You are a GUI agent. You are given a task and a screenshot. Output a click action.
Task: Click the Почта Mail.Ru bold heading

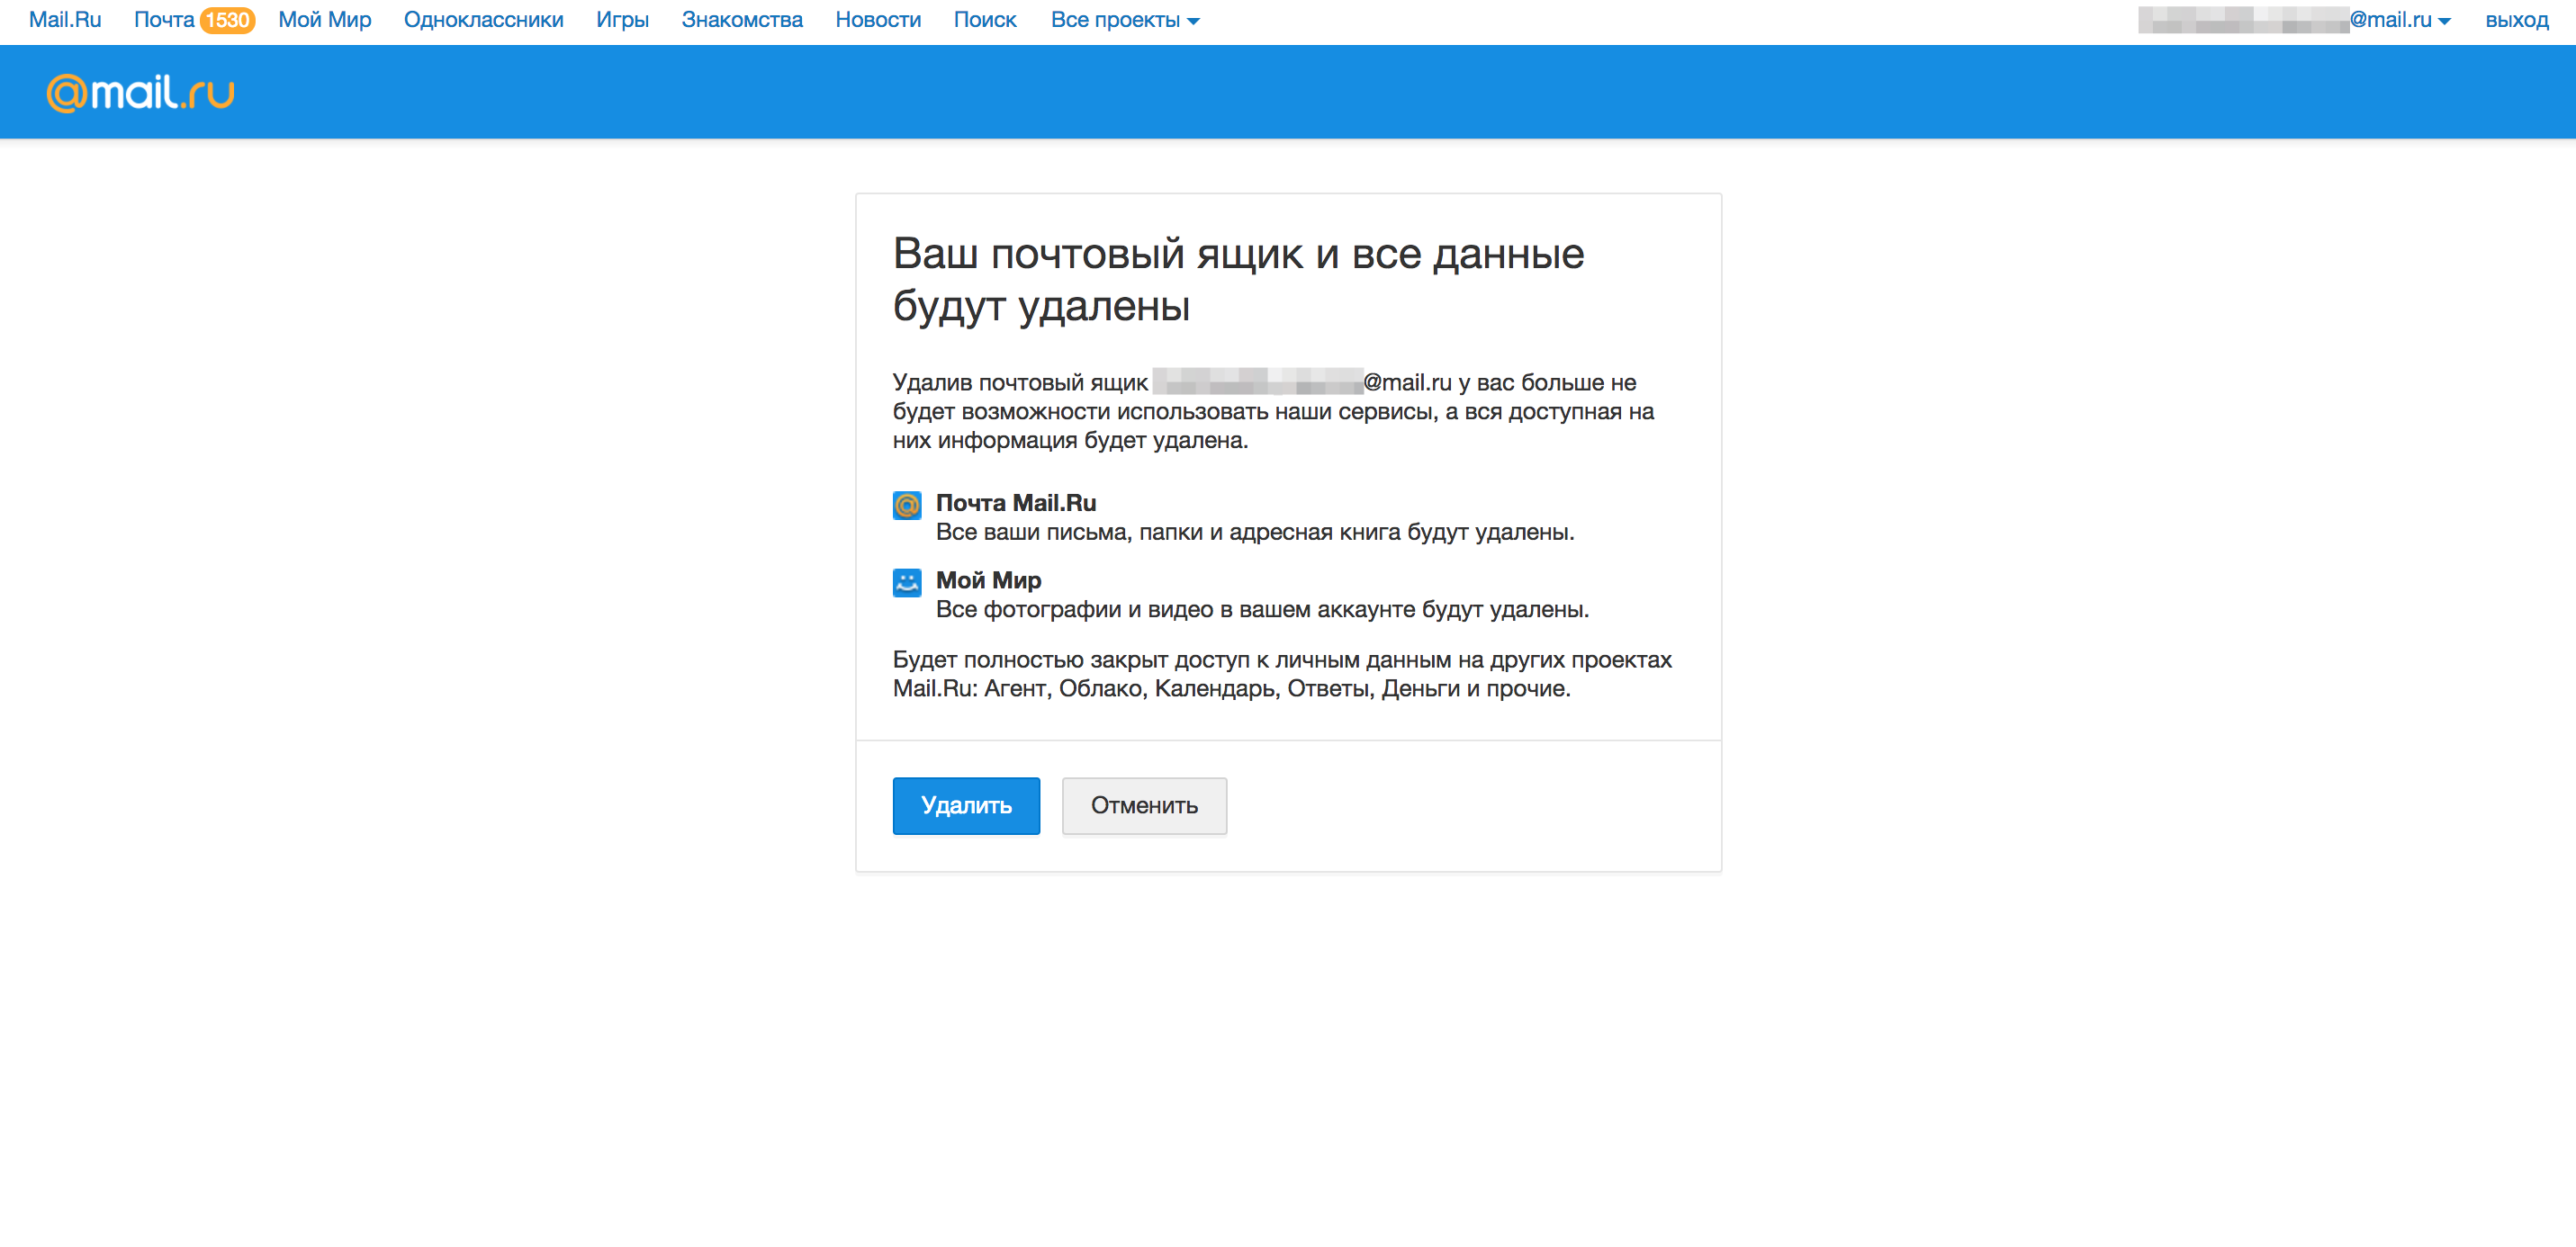(1015, 503)
